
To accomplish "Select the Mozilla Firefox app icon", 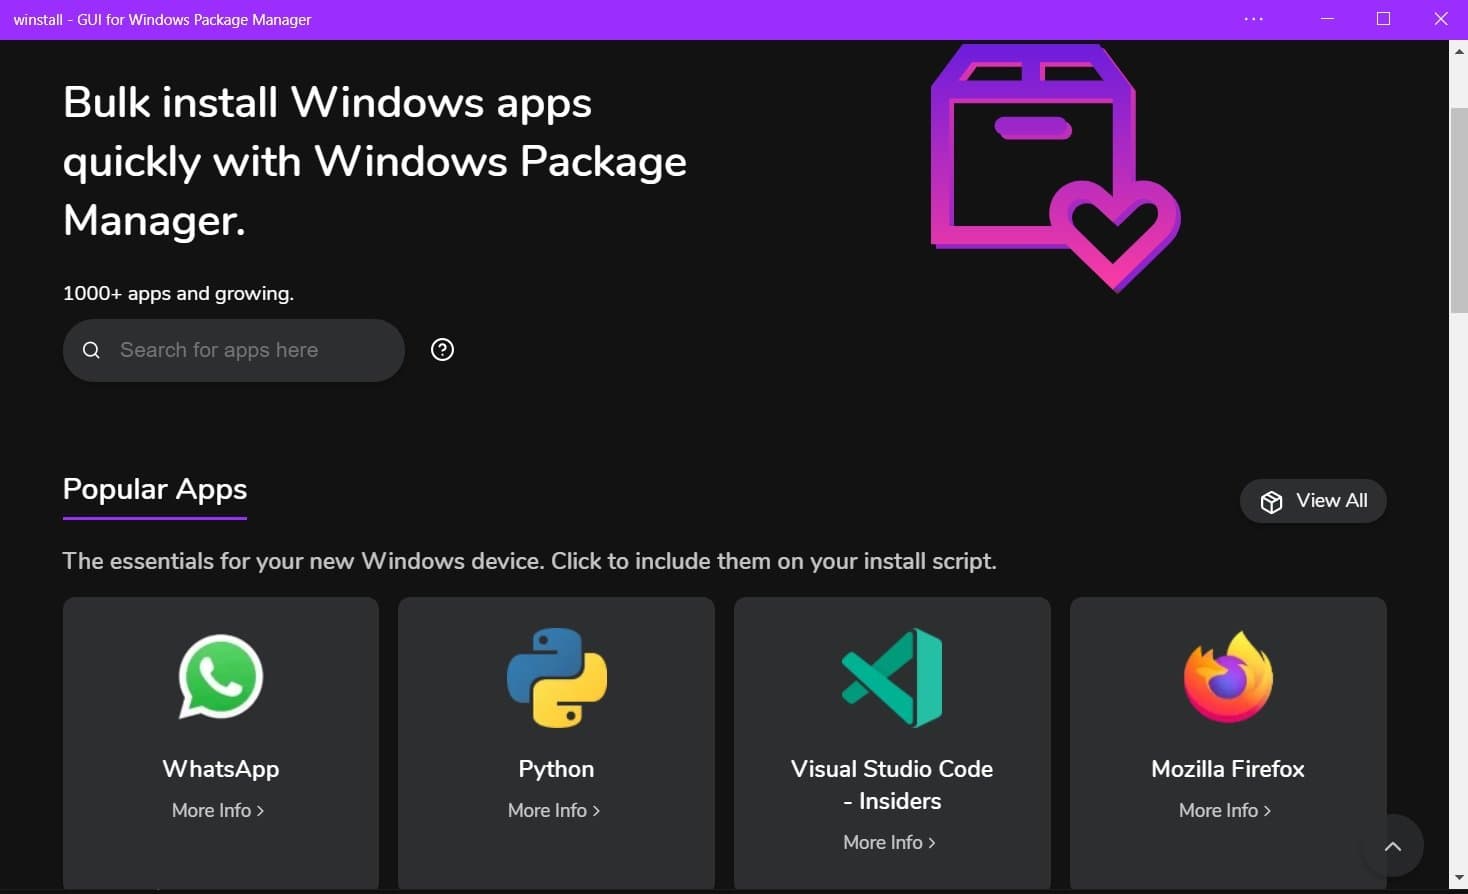I will point(1228,677).
